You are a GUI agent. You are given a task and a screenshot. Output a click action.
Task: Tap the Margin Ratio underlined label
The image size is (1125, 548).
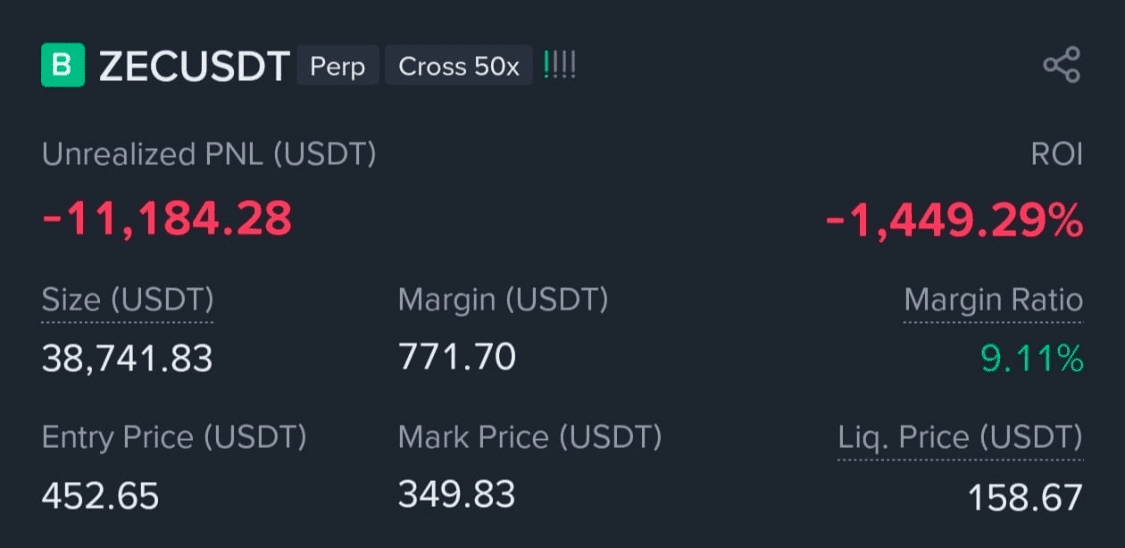993,300
